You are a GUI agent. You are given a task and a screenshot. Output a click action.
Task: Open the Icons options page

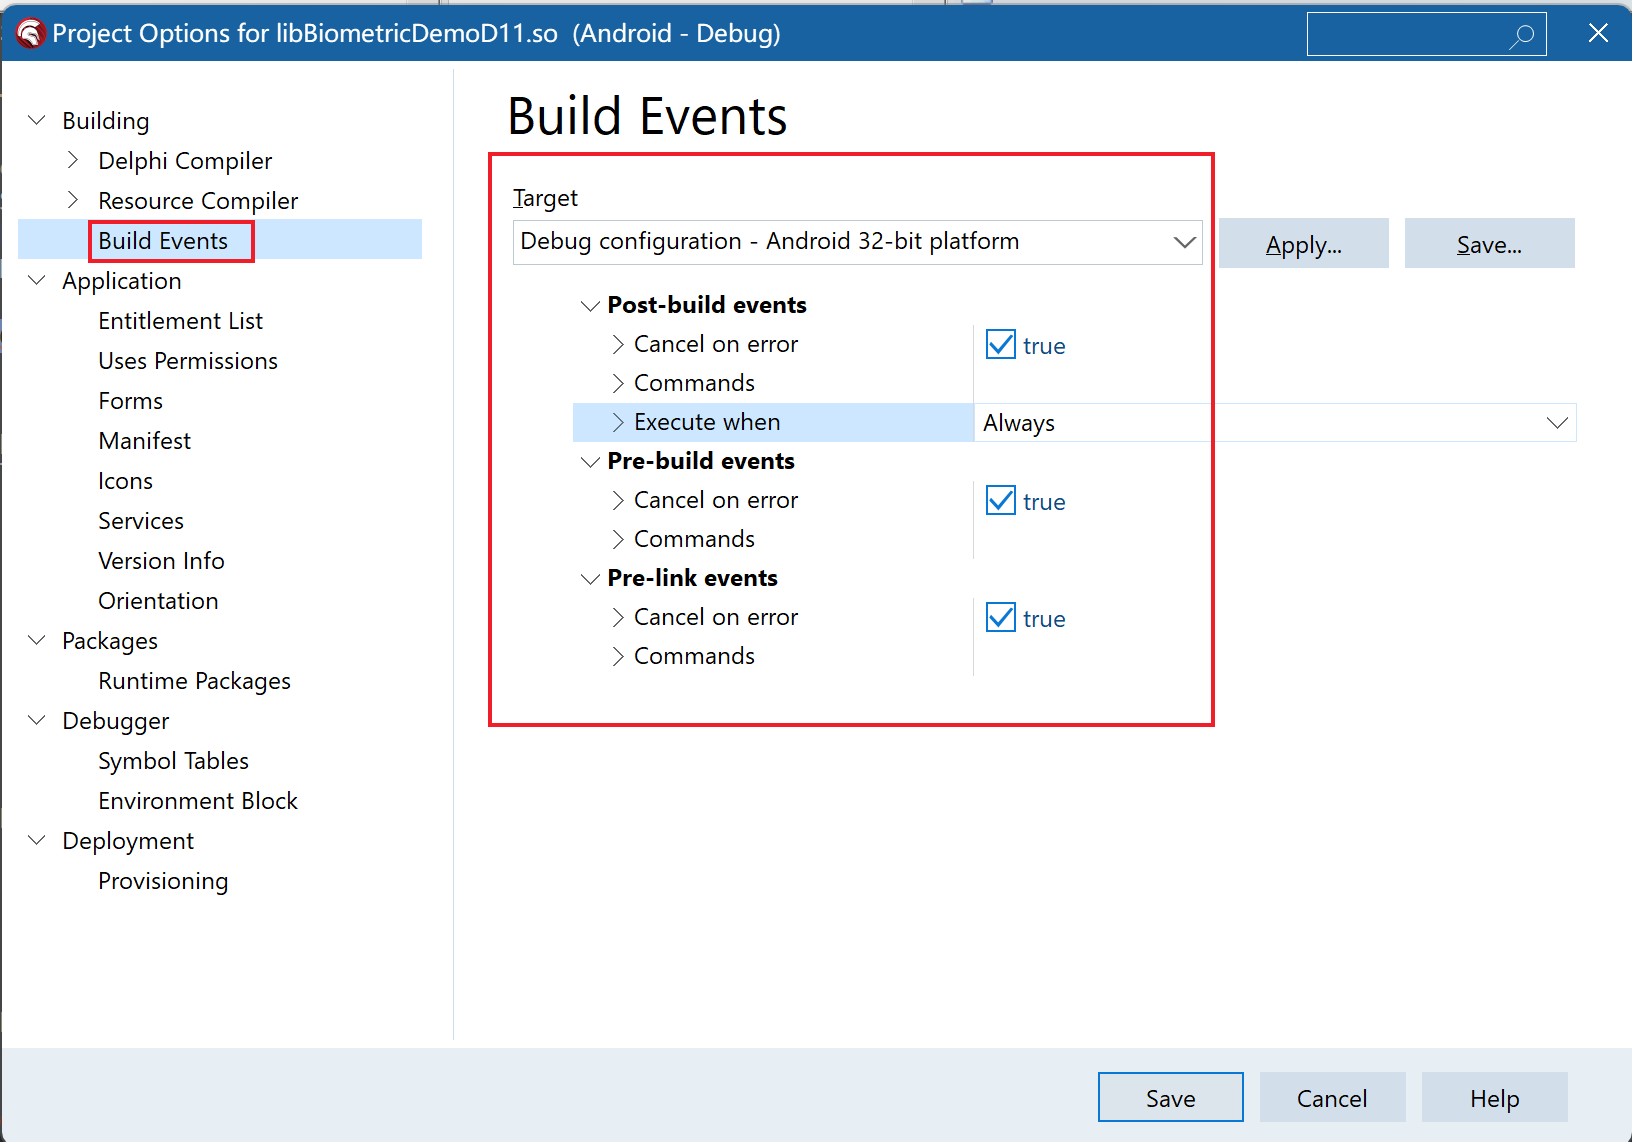point(125,481)
